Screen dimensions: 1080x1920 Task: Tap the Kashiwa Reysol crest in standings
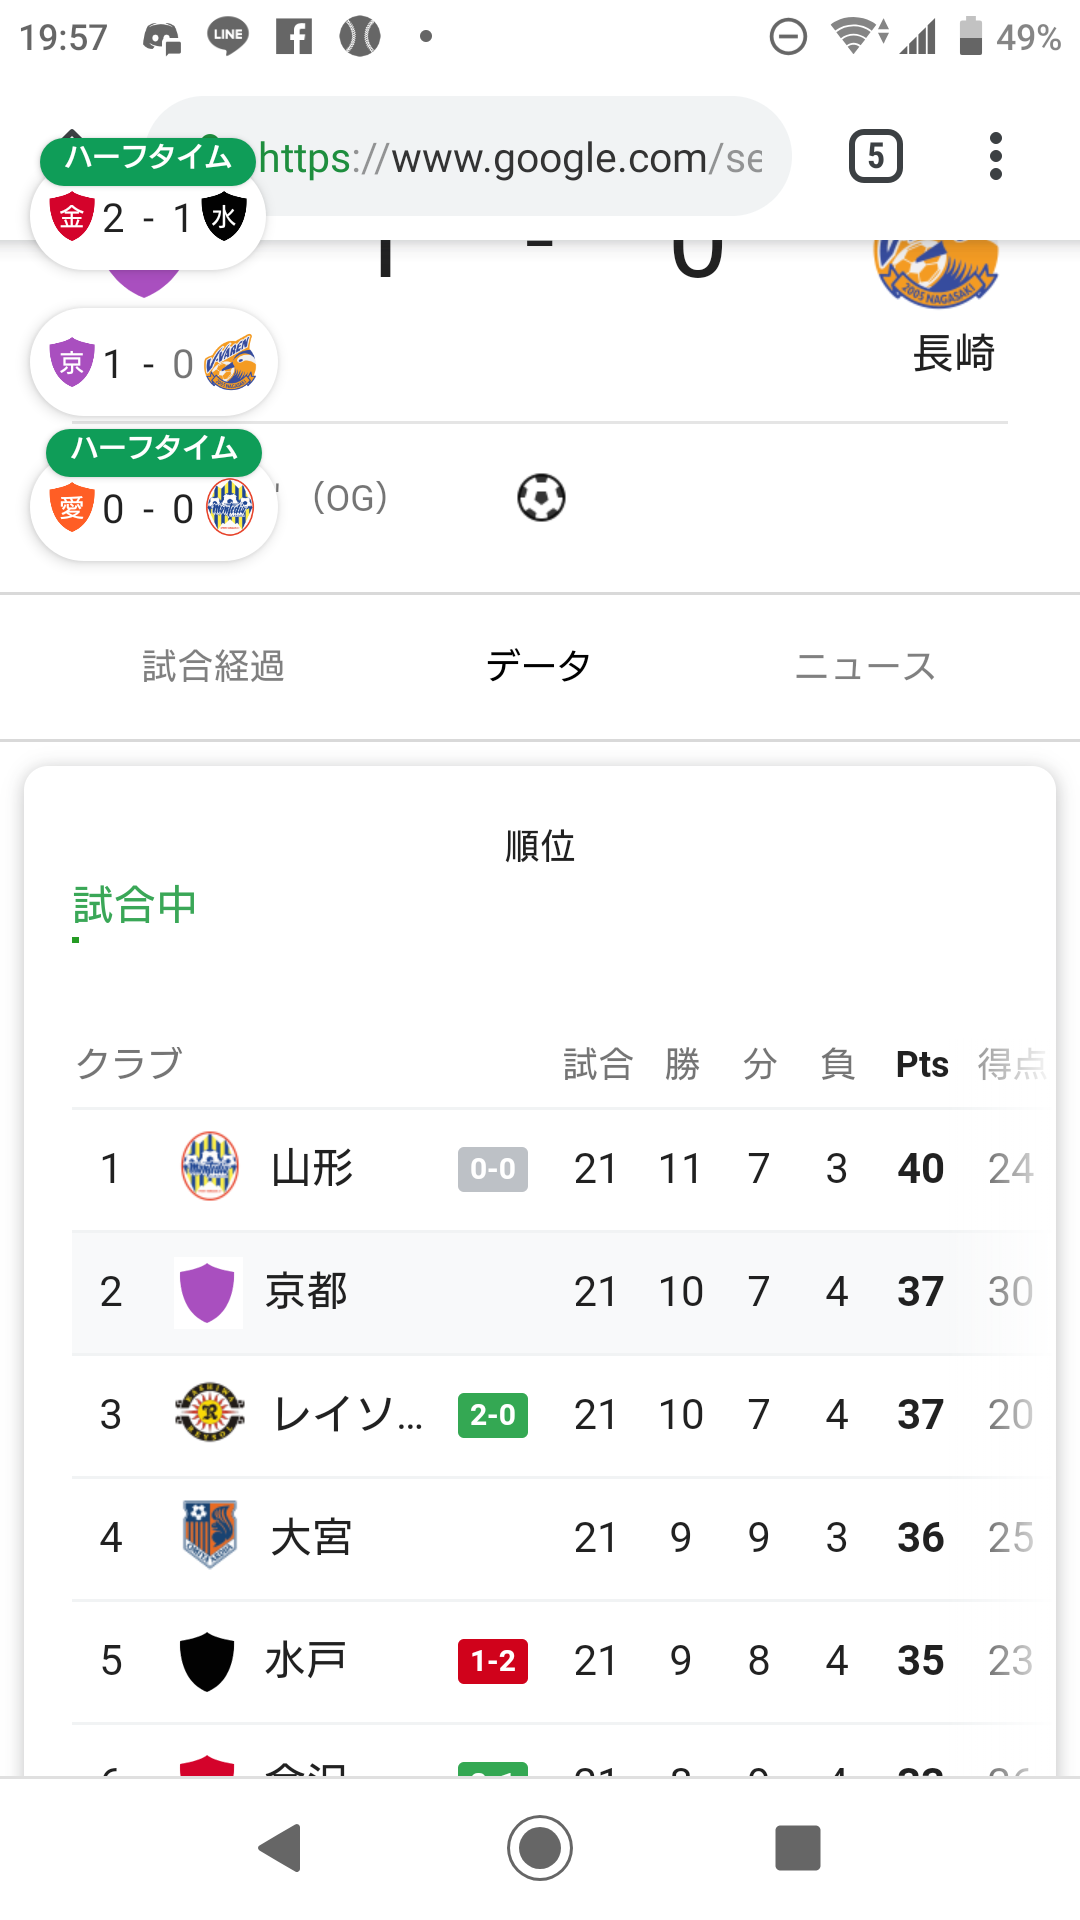click(210, 1413)
